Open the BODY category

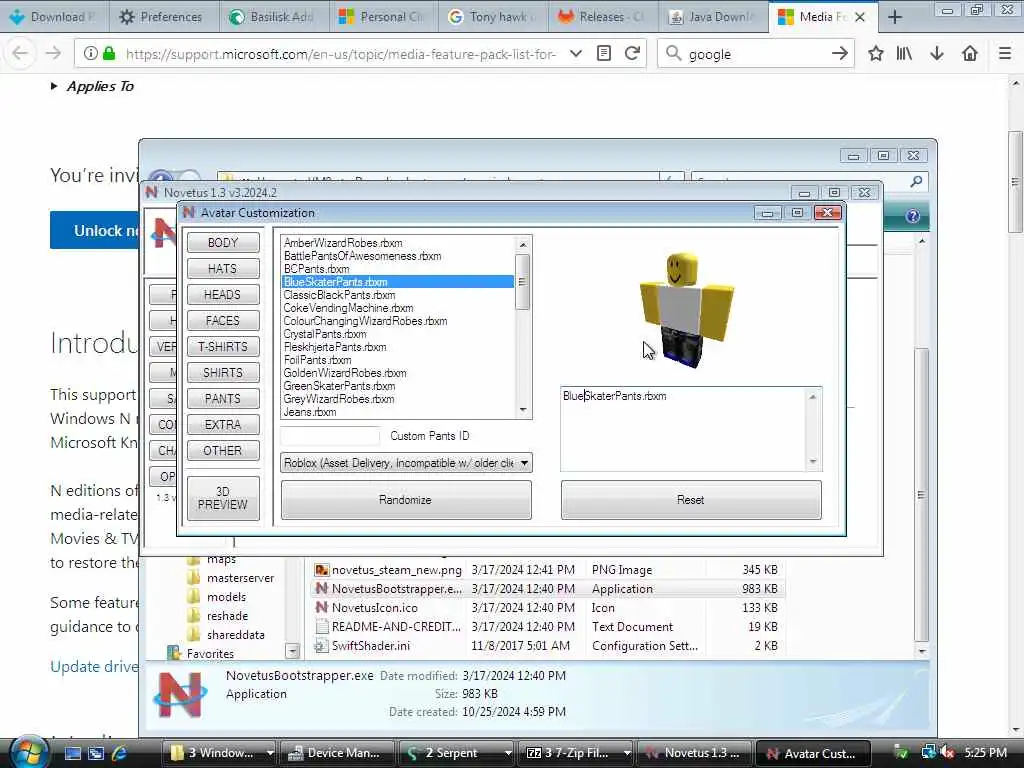coord(223,242)
